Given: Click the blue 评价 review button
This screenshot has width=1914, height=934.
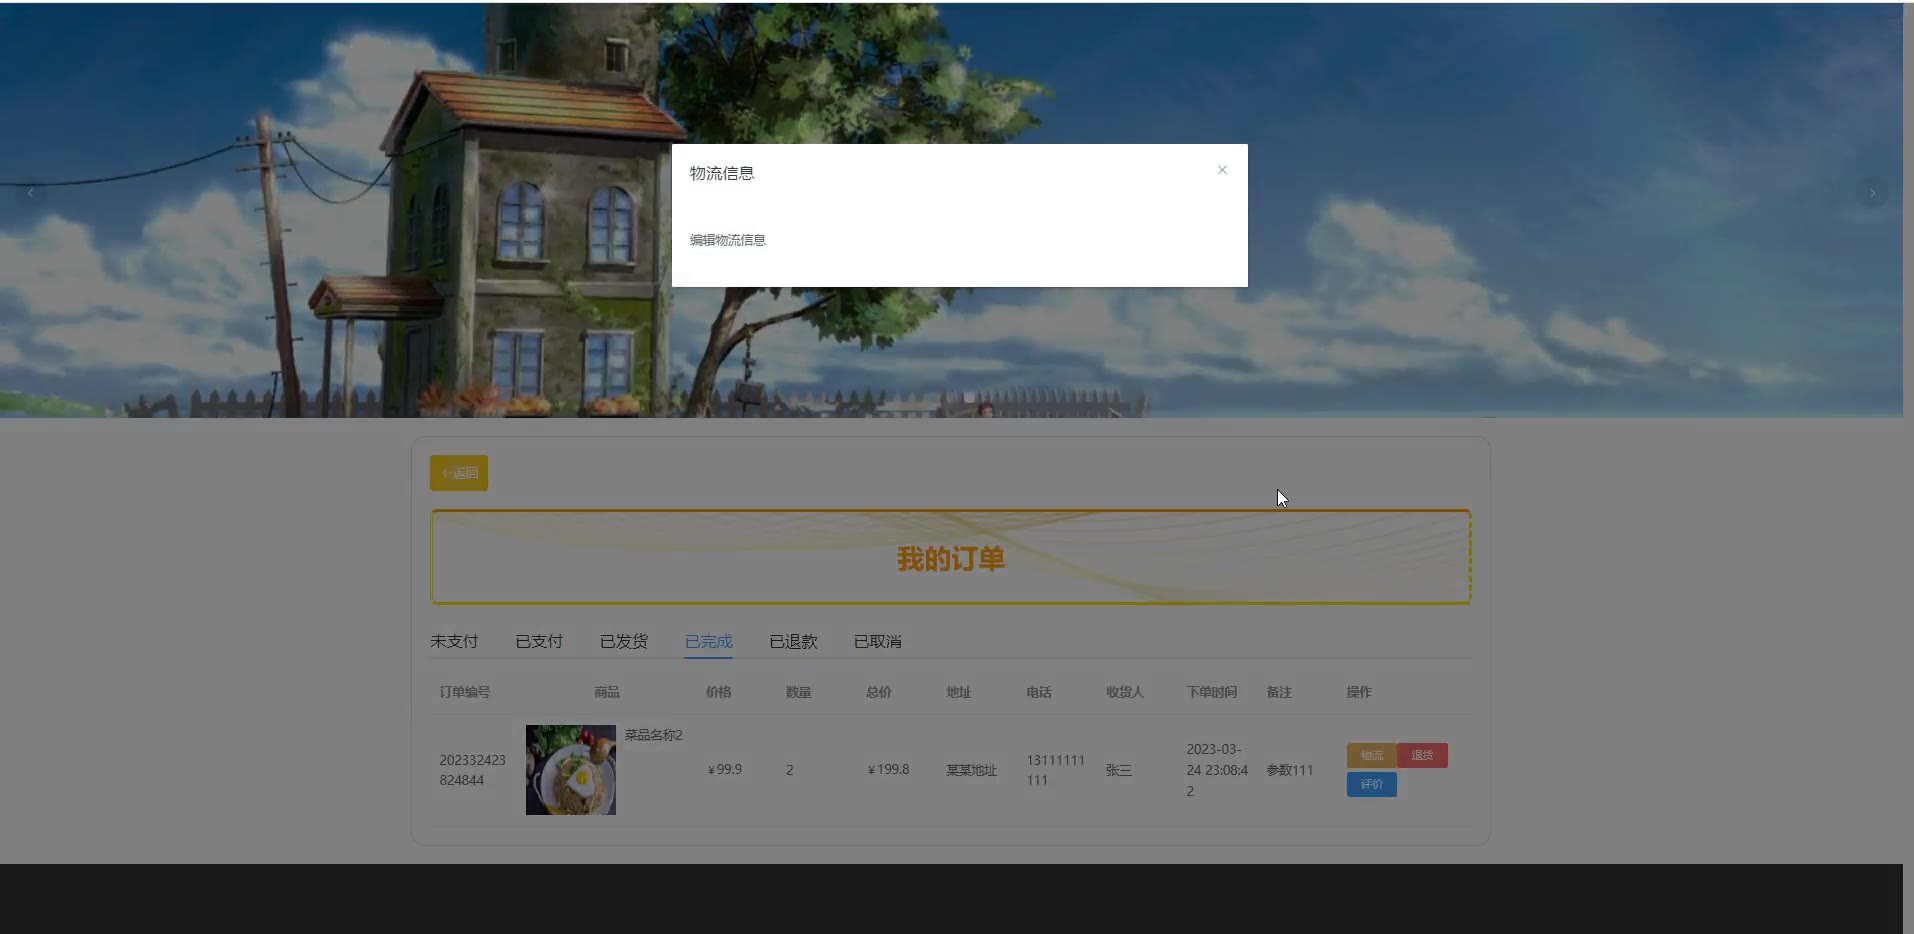Looking at the screenshot, I should [1371, 784].
